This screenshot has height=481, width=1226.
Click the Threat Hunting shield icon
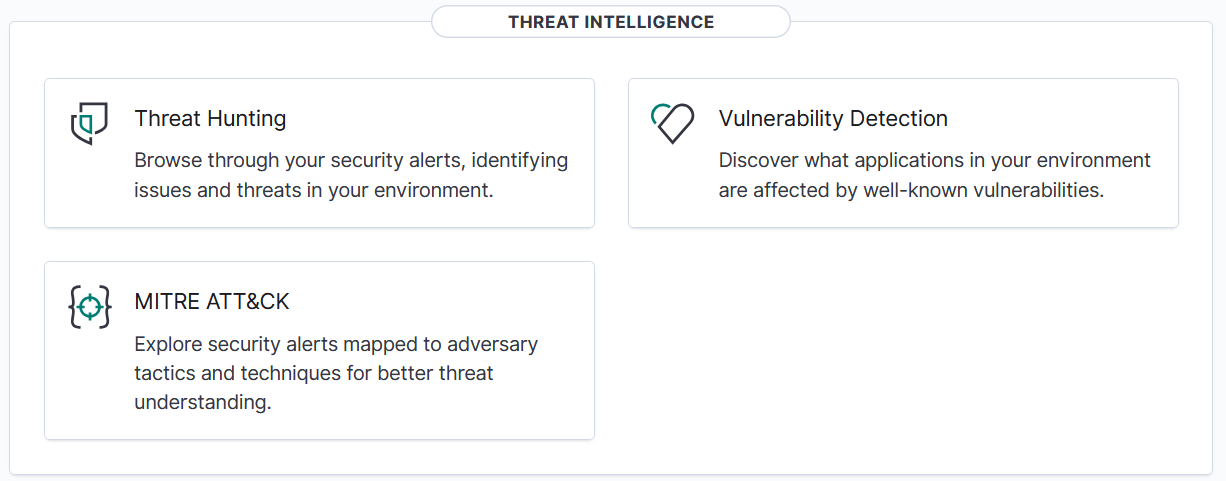tap(88, 123)
